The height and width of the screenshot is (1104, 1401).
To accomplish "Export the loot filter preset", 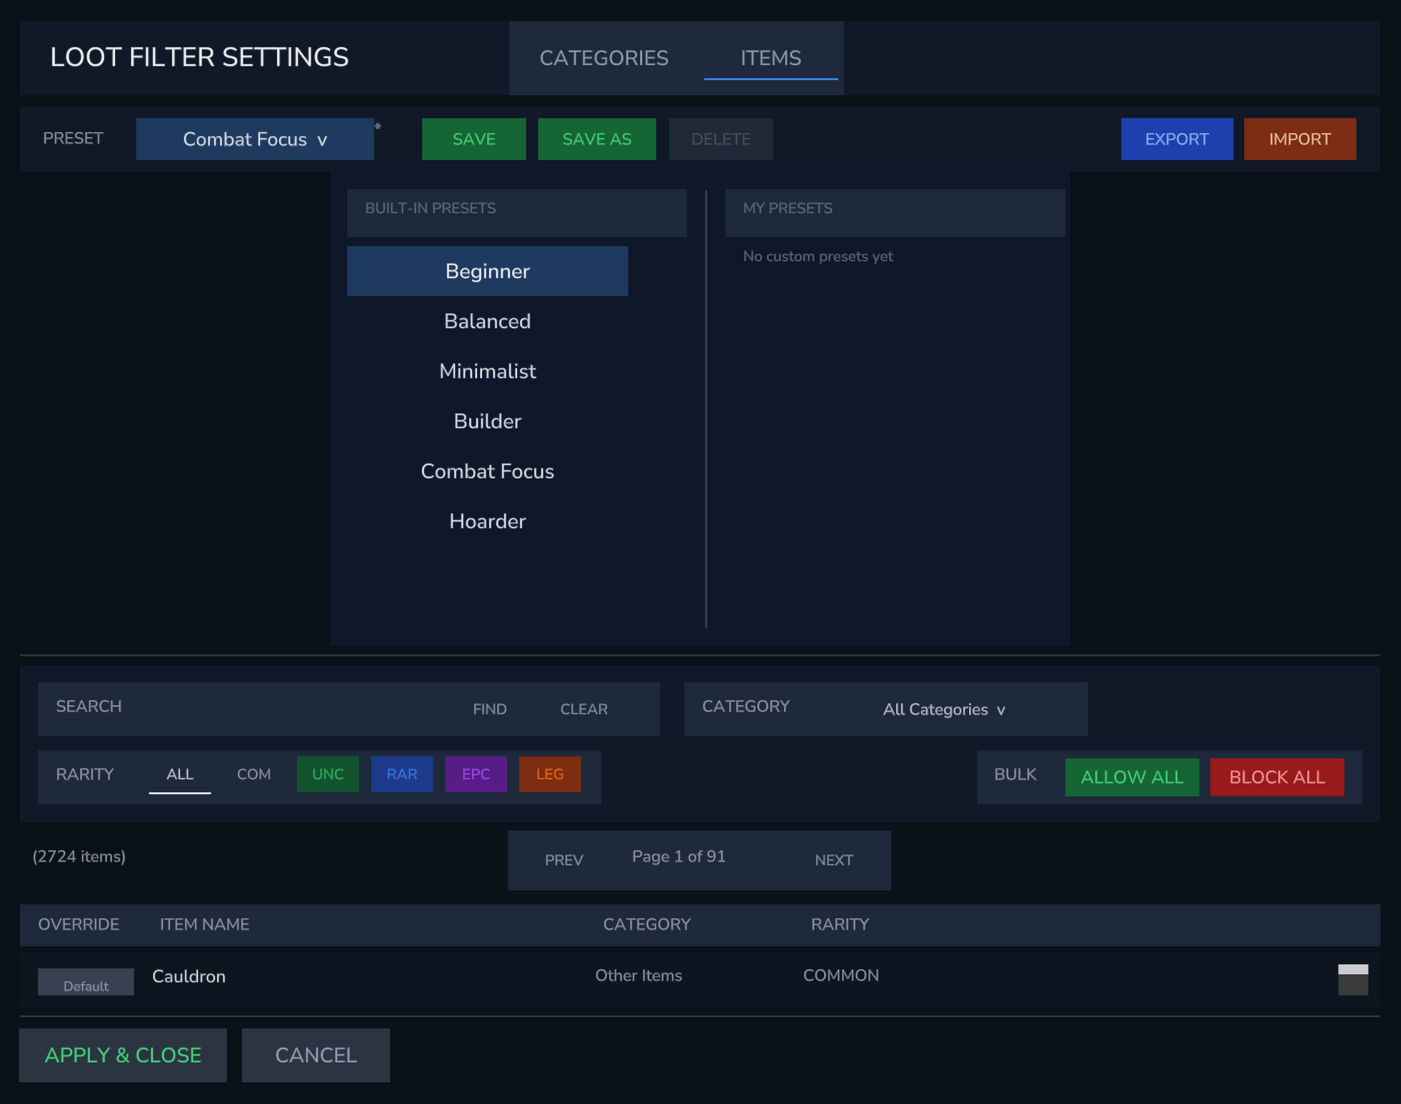I will [x=1176, y=139].
